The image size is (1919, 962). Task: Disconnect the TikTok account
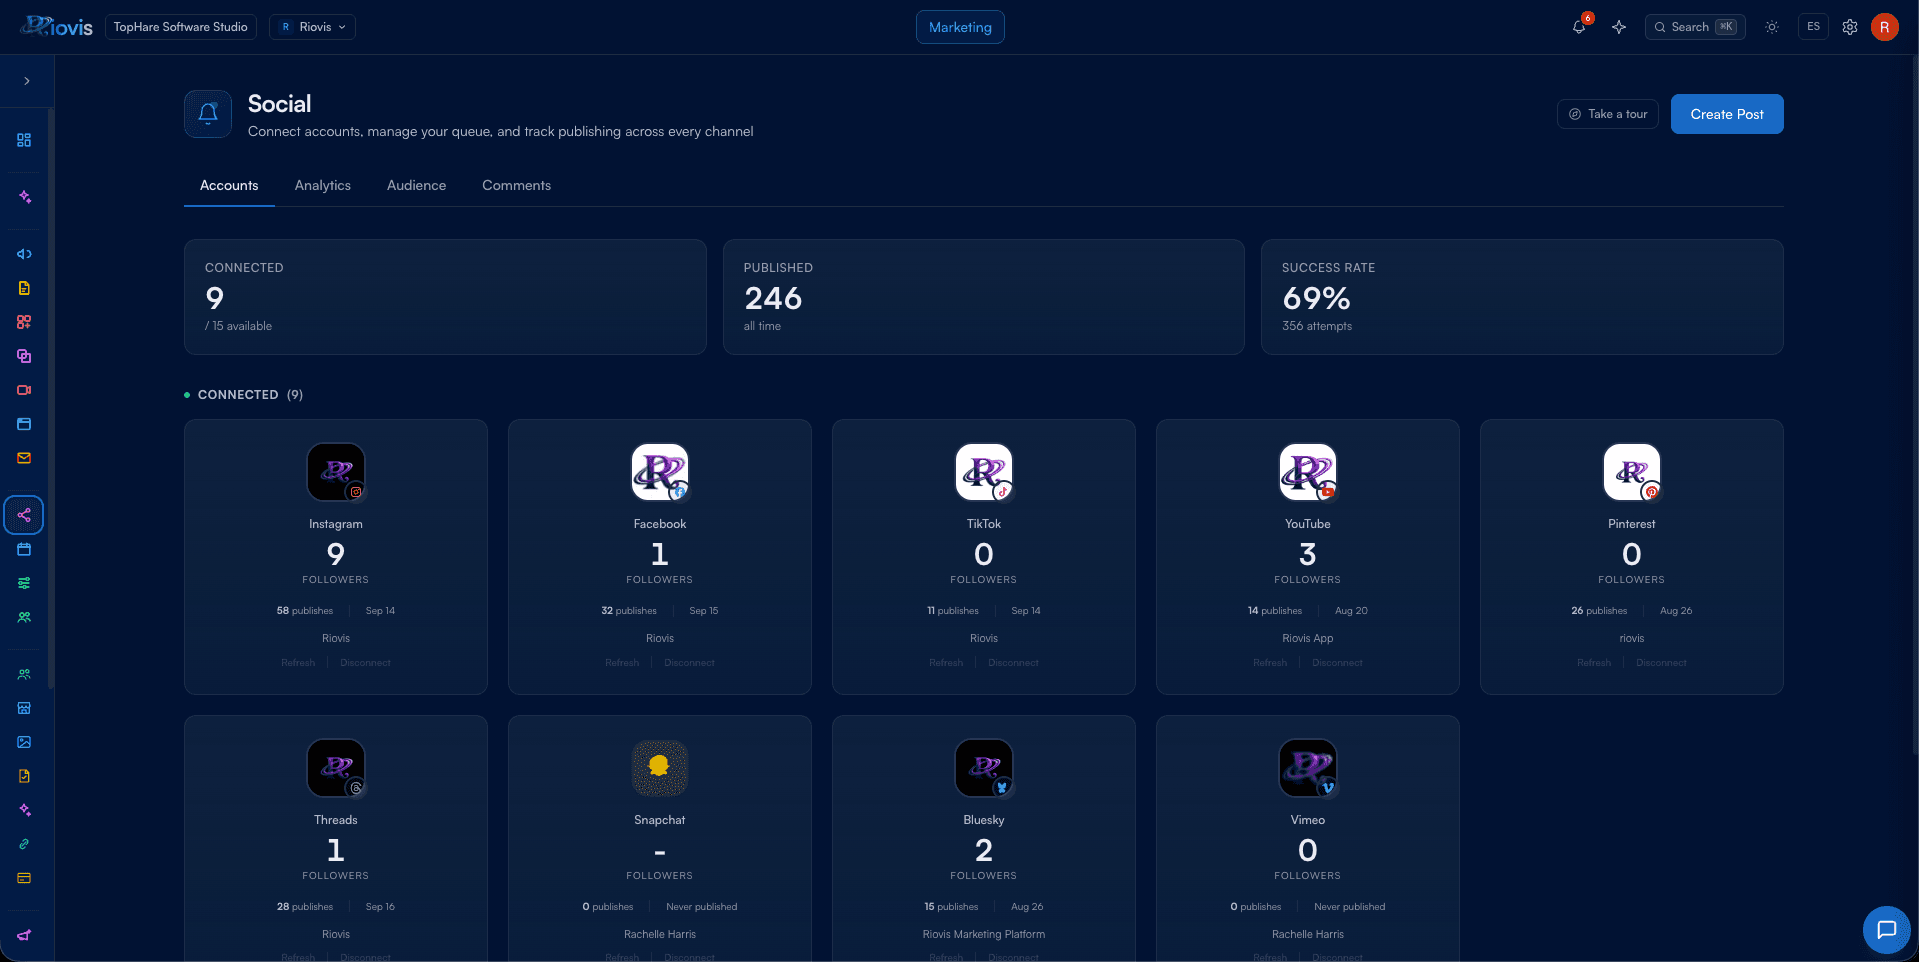tap(1013, 663)
